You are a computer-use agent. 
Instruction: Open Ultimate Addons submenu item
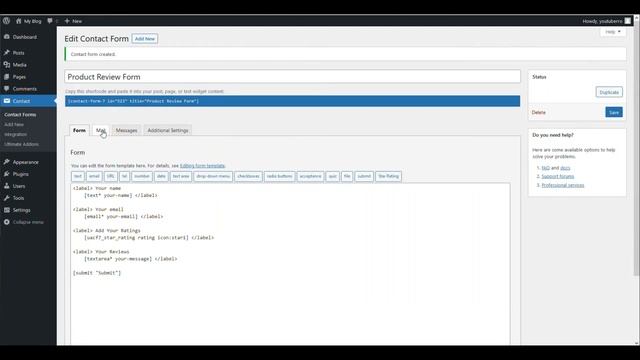coord(22,144)
